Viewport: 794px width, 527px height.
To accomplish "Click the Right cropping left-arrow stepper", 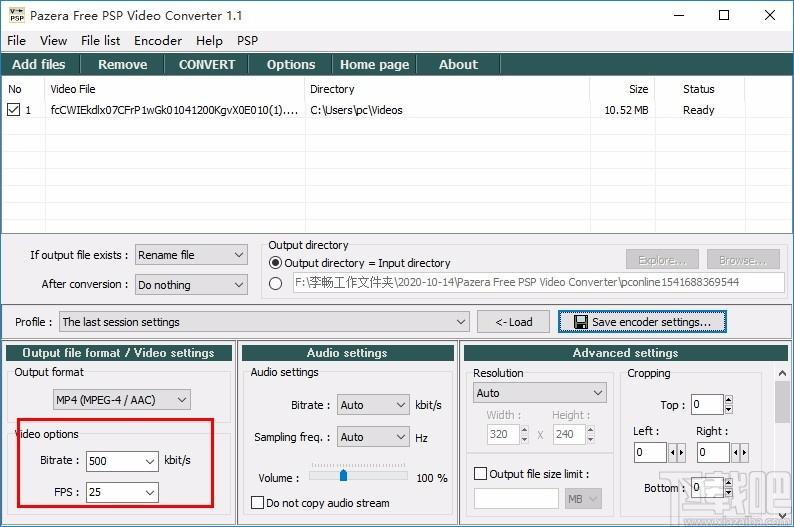I will (x=735, y=452).
